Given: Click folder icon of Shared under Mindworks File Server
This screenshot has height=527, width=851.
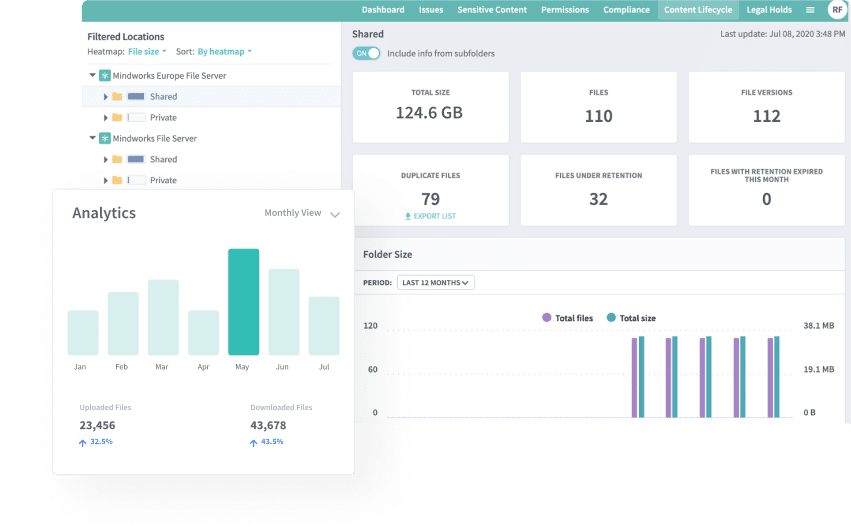Looking at the screenshot, I should pyautogui.click(x=117, y=159).
